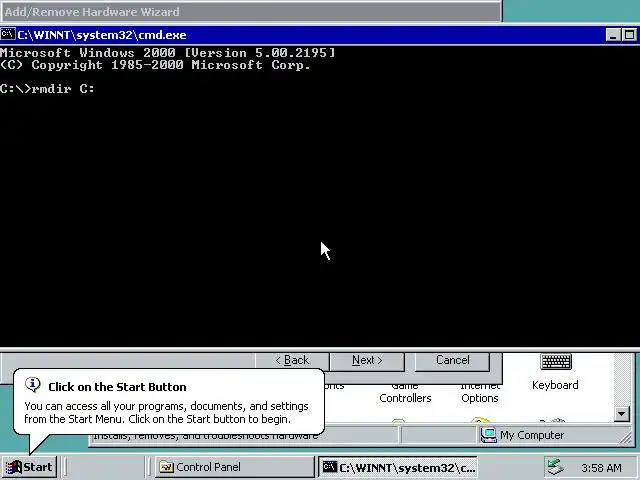Select the cmd.exe taskbar button
Screen dimensions: 640x480
[398, 467]
